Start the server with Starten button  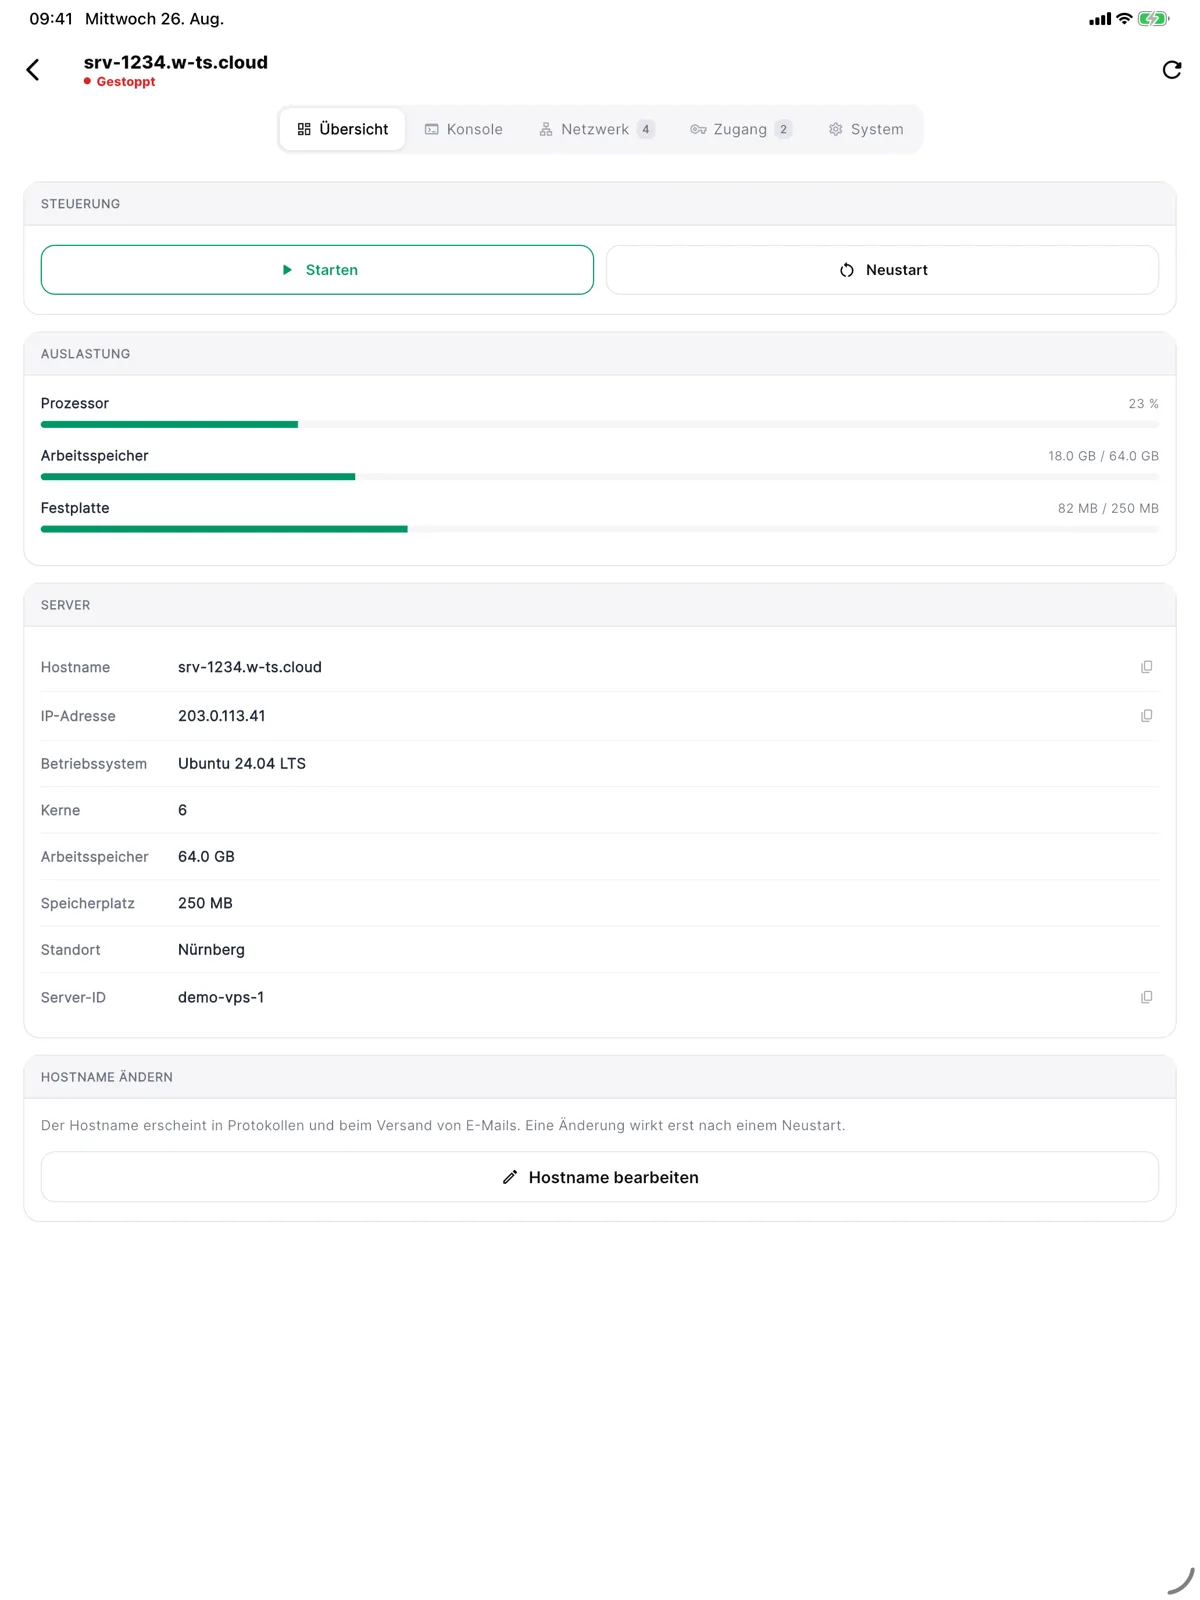click(317, 270)
